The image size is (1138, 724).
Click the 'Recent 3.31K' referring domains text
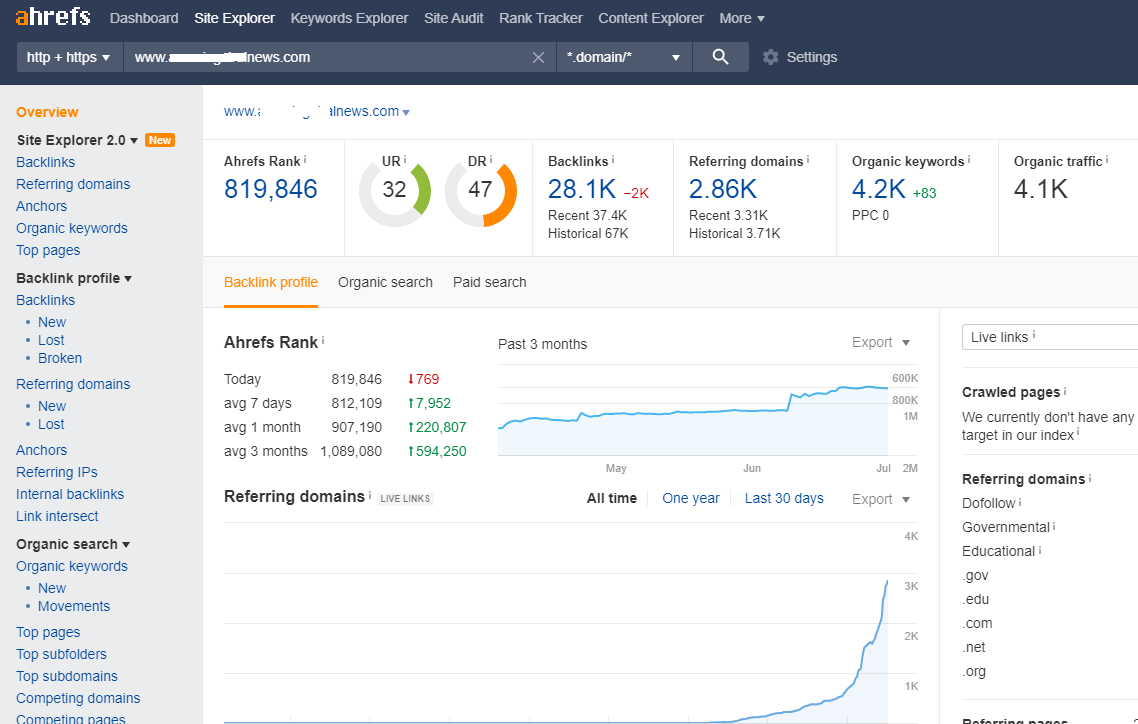coord(729,215)
